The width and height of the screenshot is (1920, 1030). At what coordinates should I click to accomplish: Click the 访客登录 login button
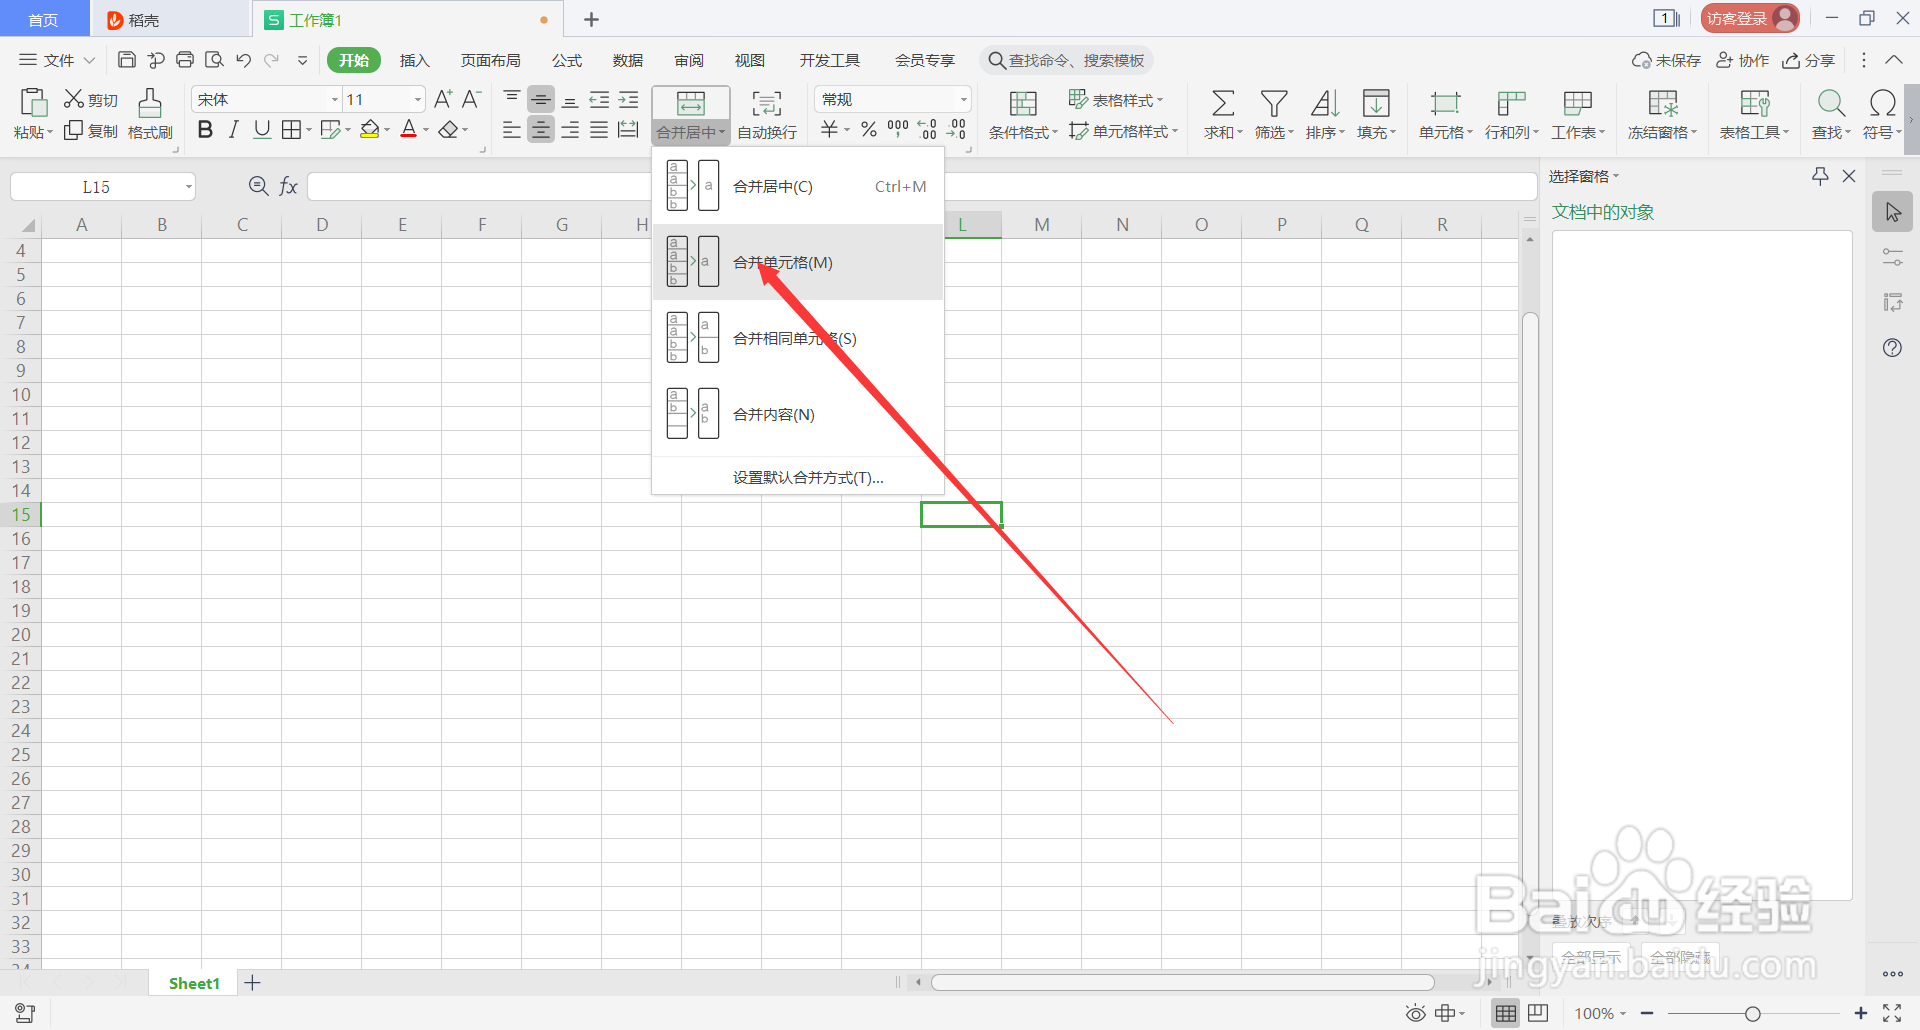pyautogui.click(x=1748, y=17)
